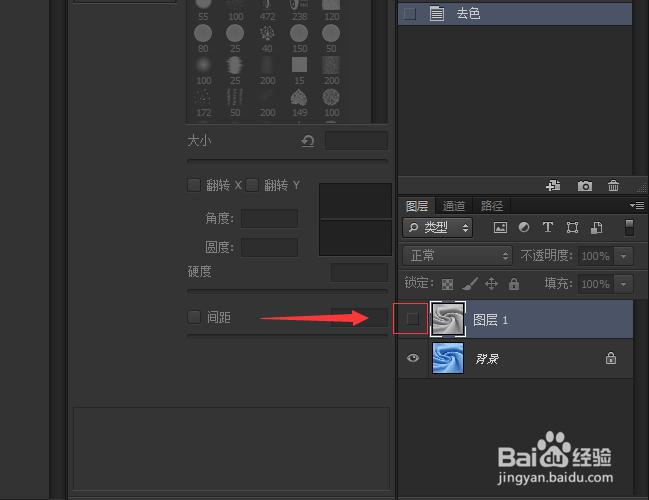Toggle the 间距 checkbox
The height and width of the screenshot is (500, 649).
(194, 317)
